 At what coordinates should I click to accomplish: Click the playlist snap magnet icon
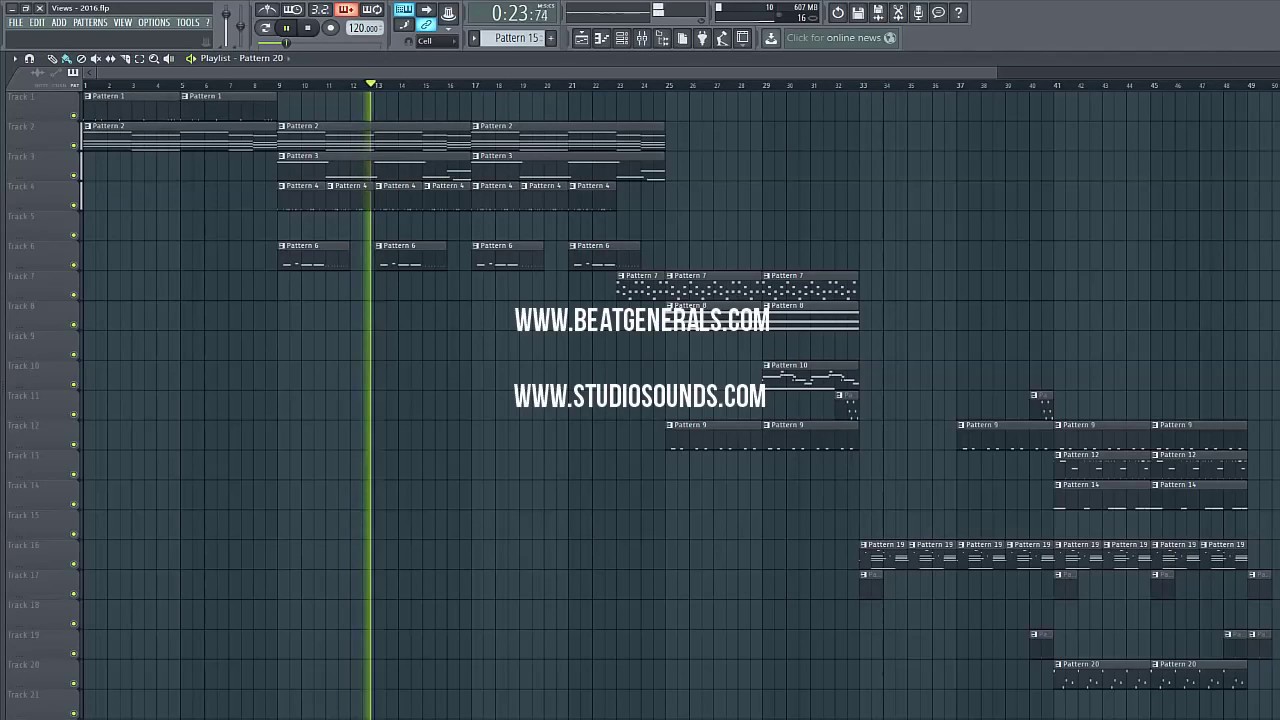tap(29, 58)
